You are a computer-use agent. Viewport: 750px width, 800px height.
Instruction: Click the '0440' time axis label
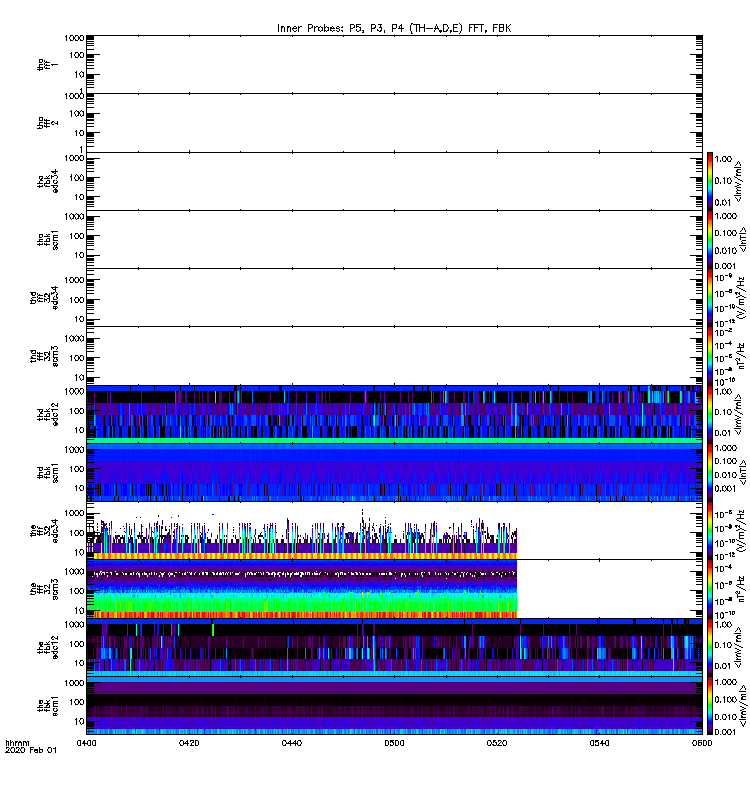pos(291,743)
